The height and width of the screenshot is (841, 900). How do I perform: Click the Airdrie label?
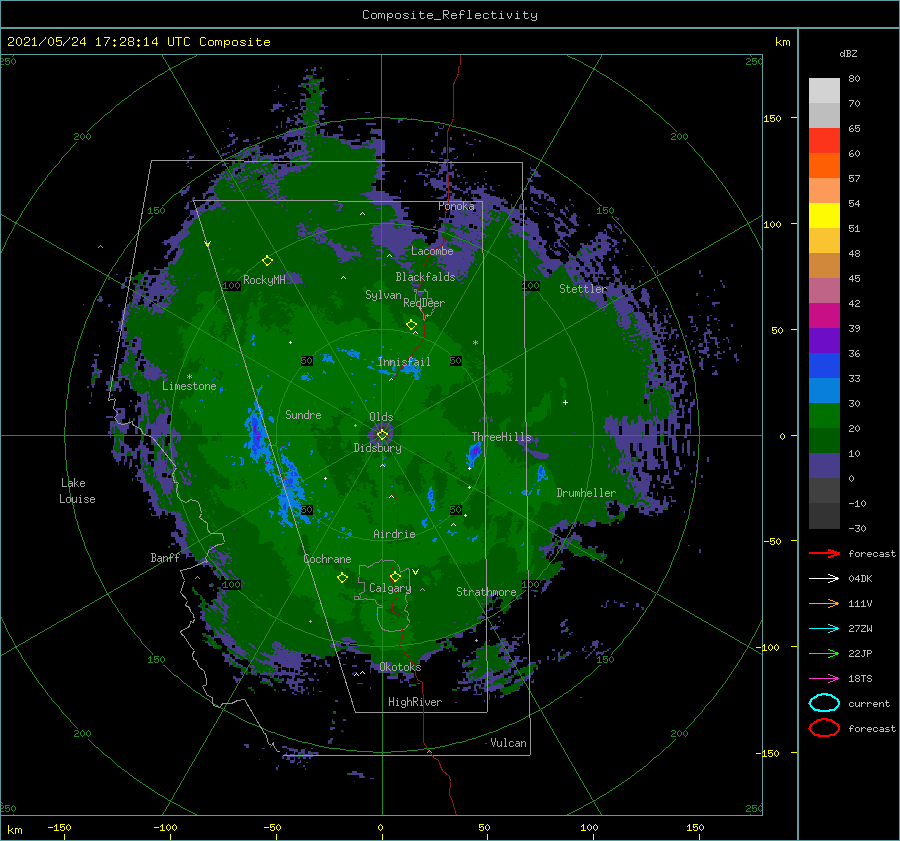pyautogui.click(x=394, y=534)
